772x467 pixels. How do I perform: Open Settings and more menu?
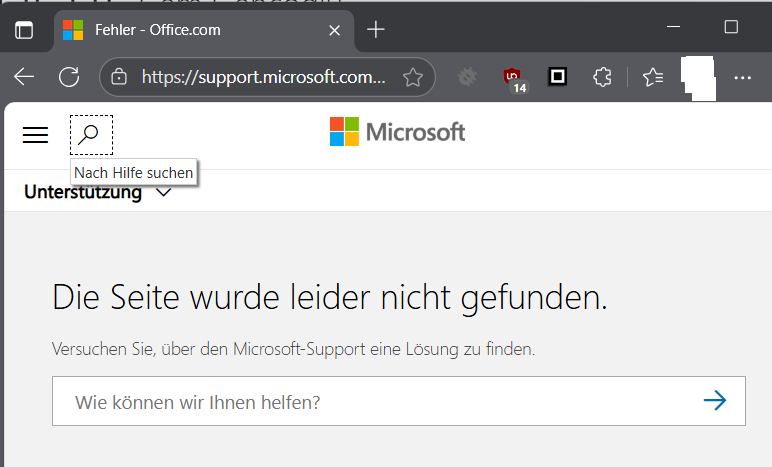(742, 78)
